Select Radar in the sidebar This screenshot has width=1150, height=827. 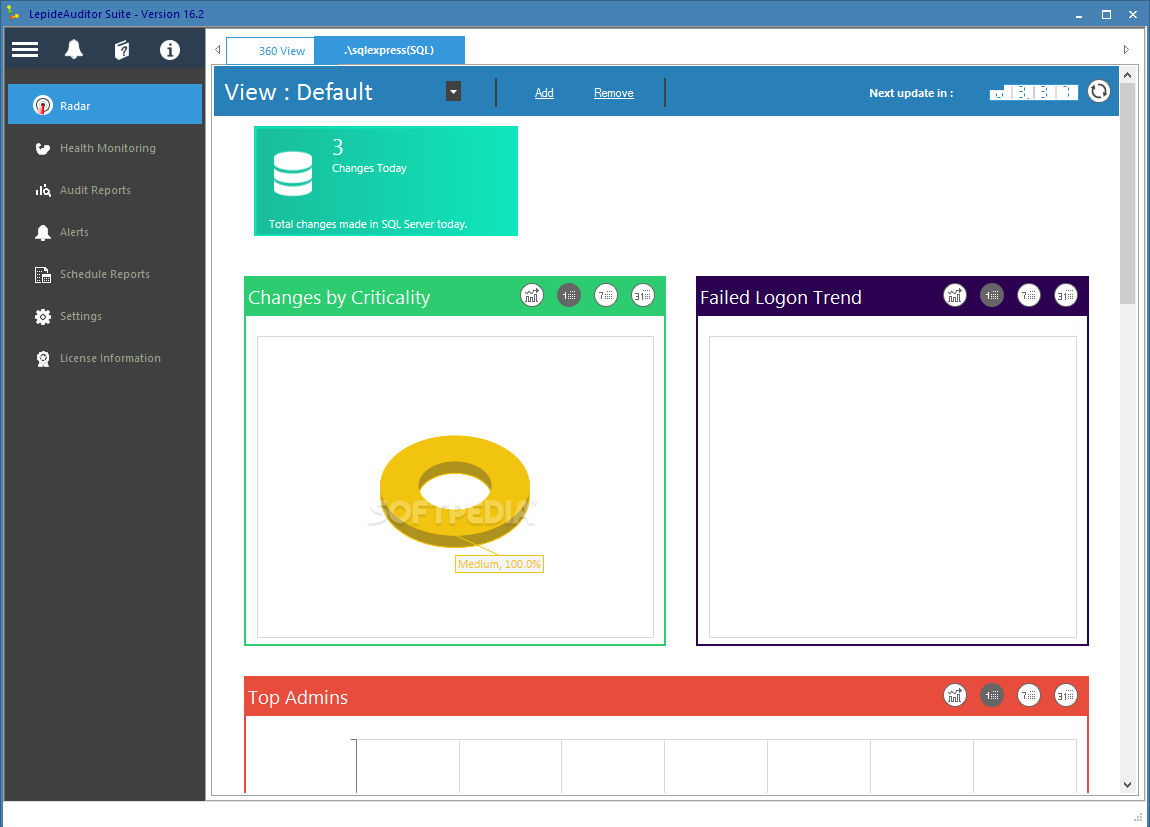click(x=105, y=106)
